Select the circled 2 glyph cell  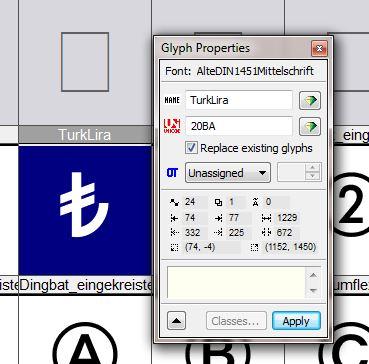pyautogui.click(x=351, y=210)
